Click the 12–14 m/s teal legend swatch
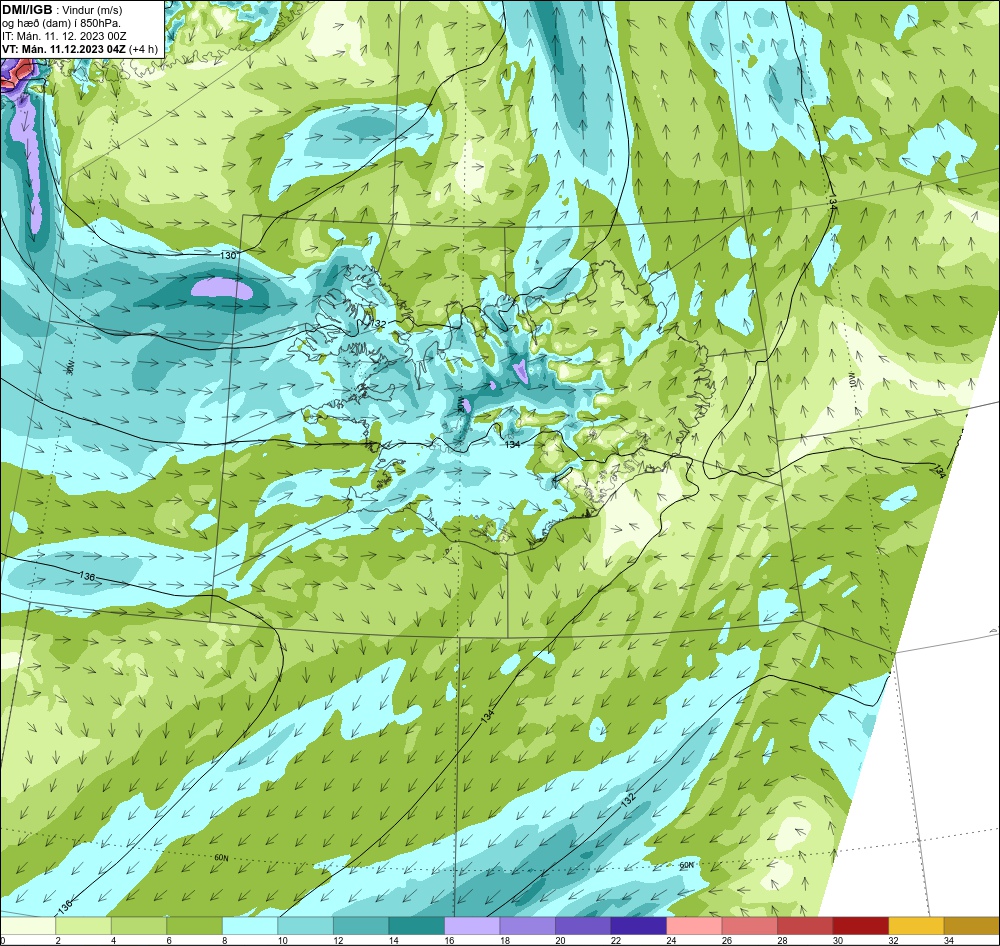 click(361, 926)
